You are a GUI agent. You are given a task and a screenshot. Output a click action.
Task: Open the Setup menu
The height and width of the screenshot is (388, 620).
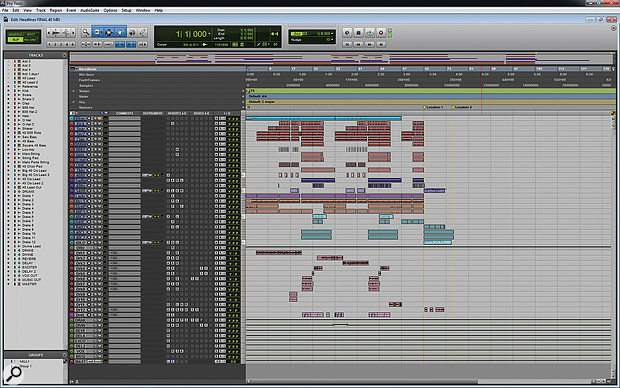[127, 10]
